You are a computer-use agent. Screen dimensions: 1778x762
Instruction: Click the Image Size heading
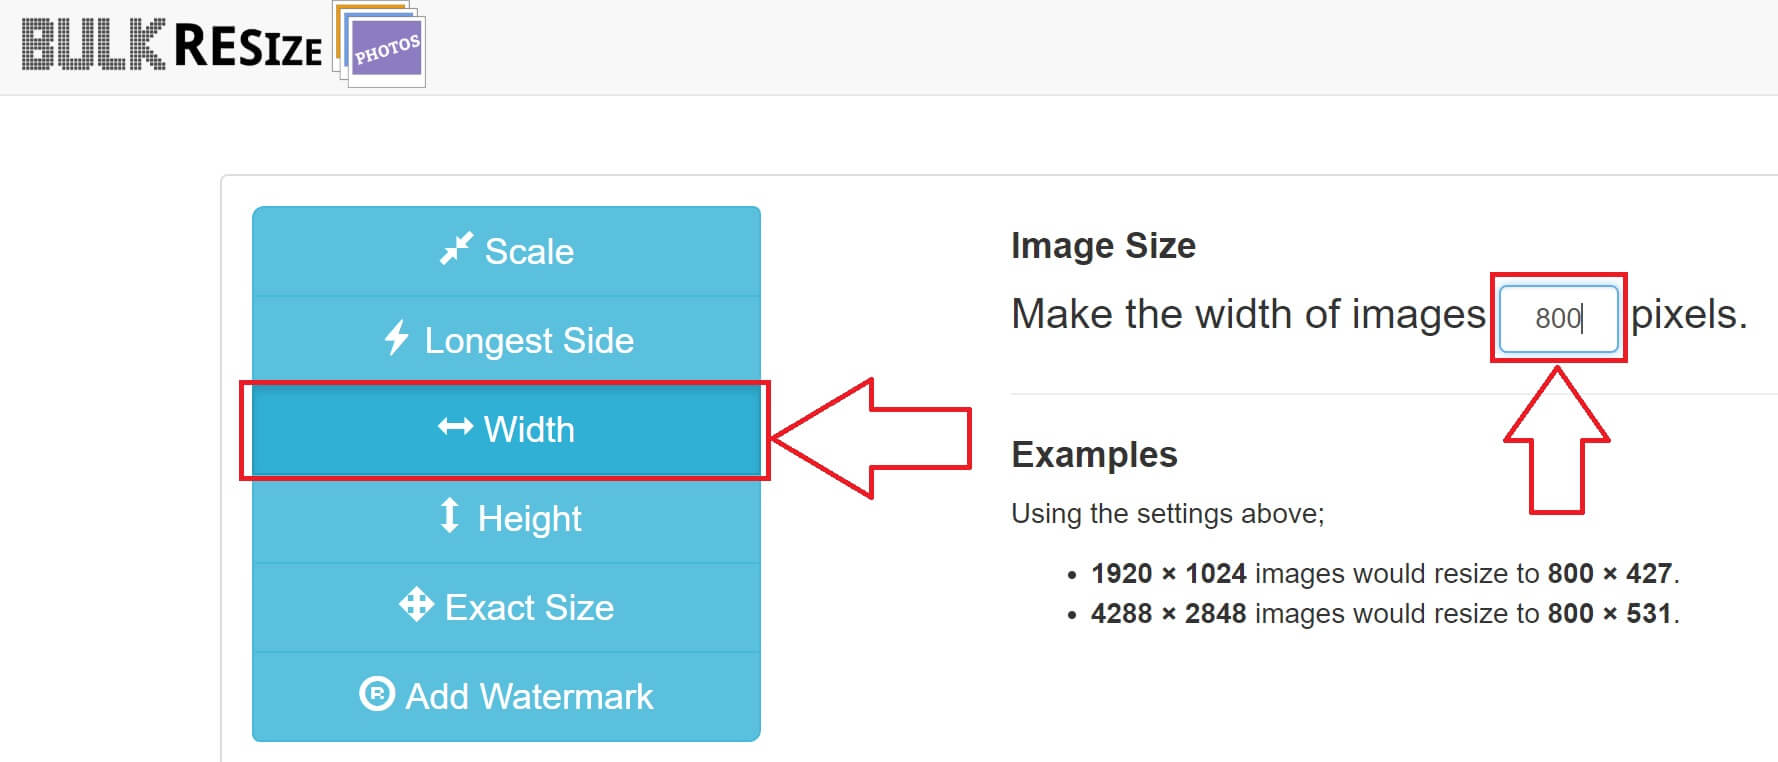tap(1103, 246)
